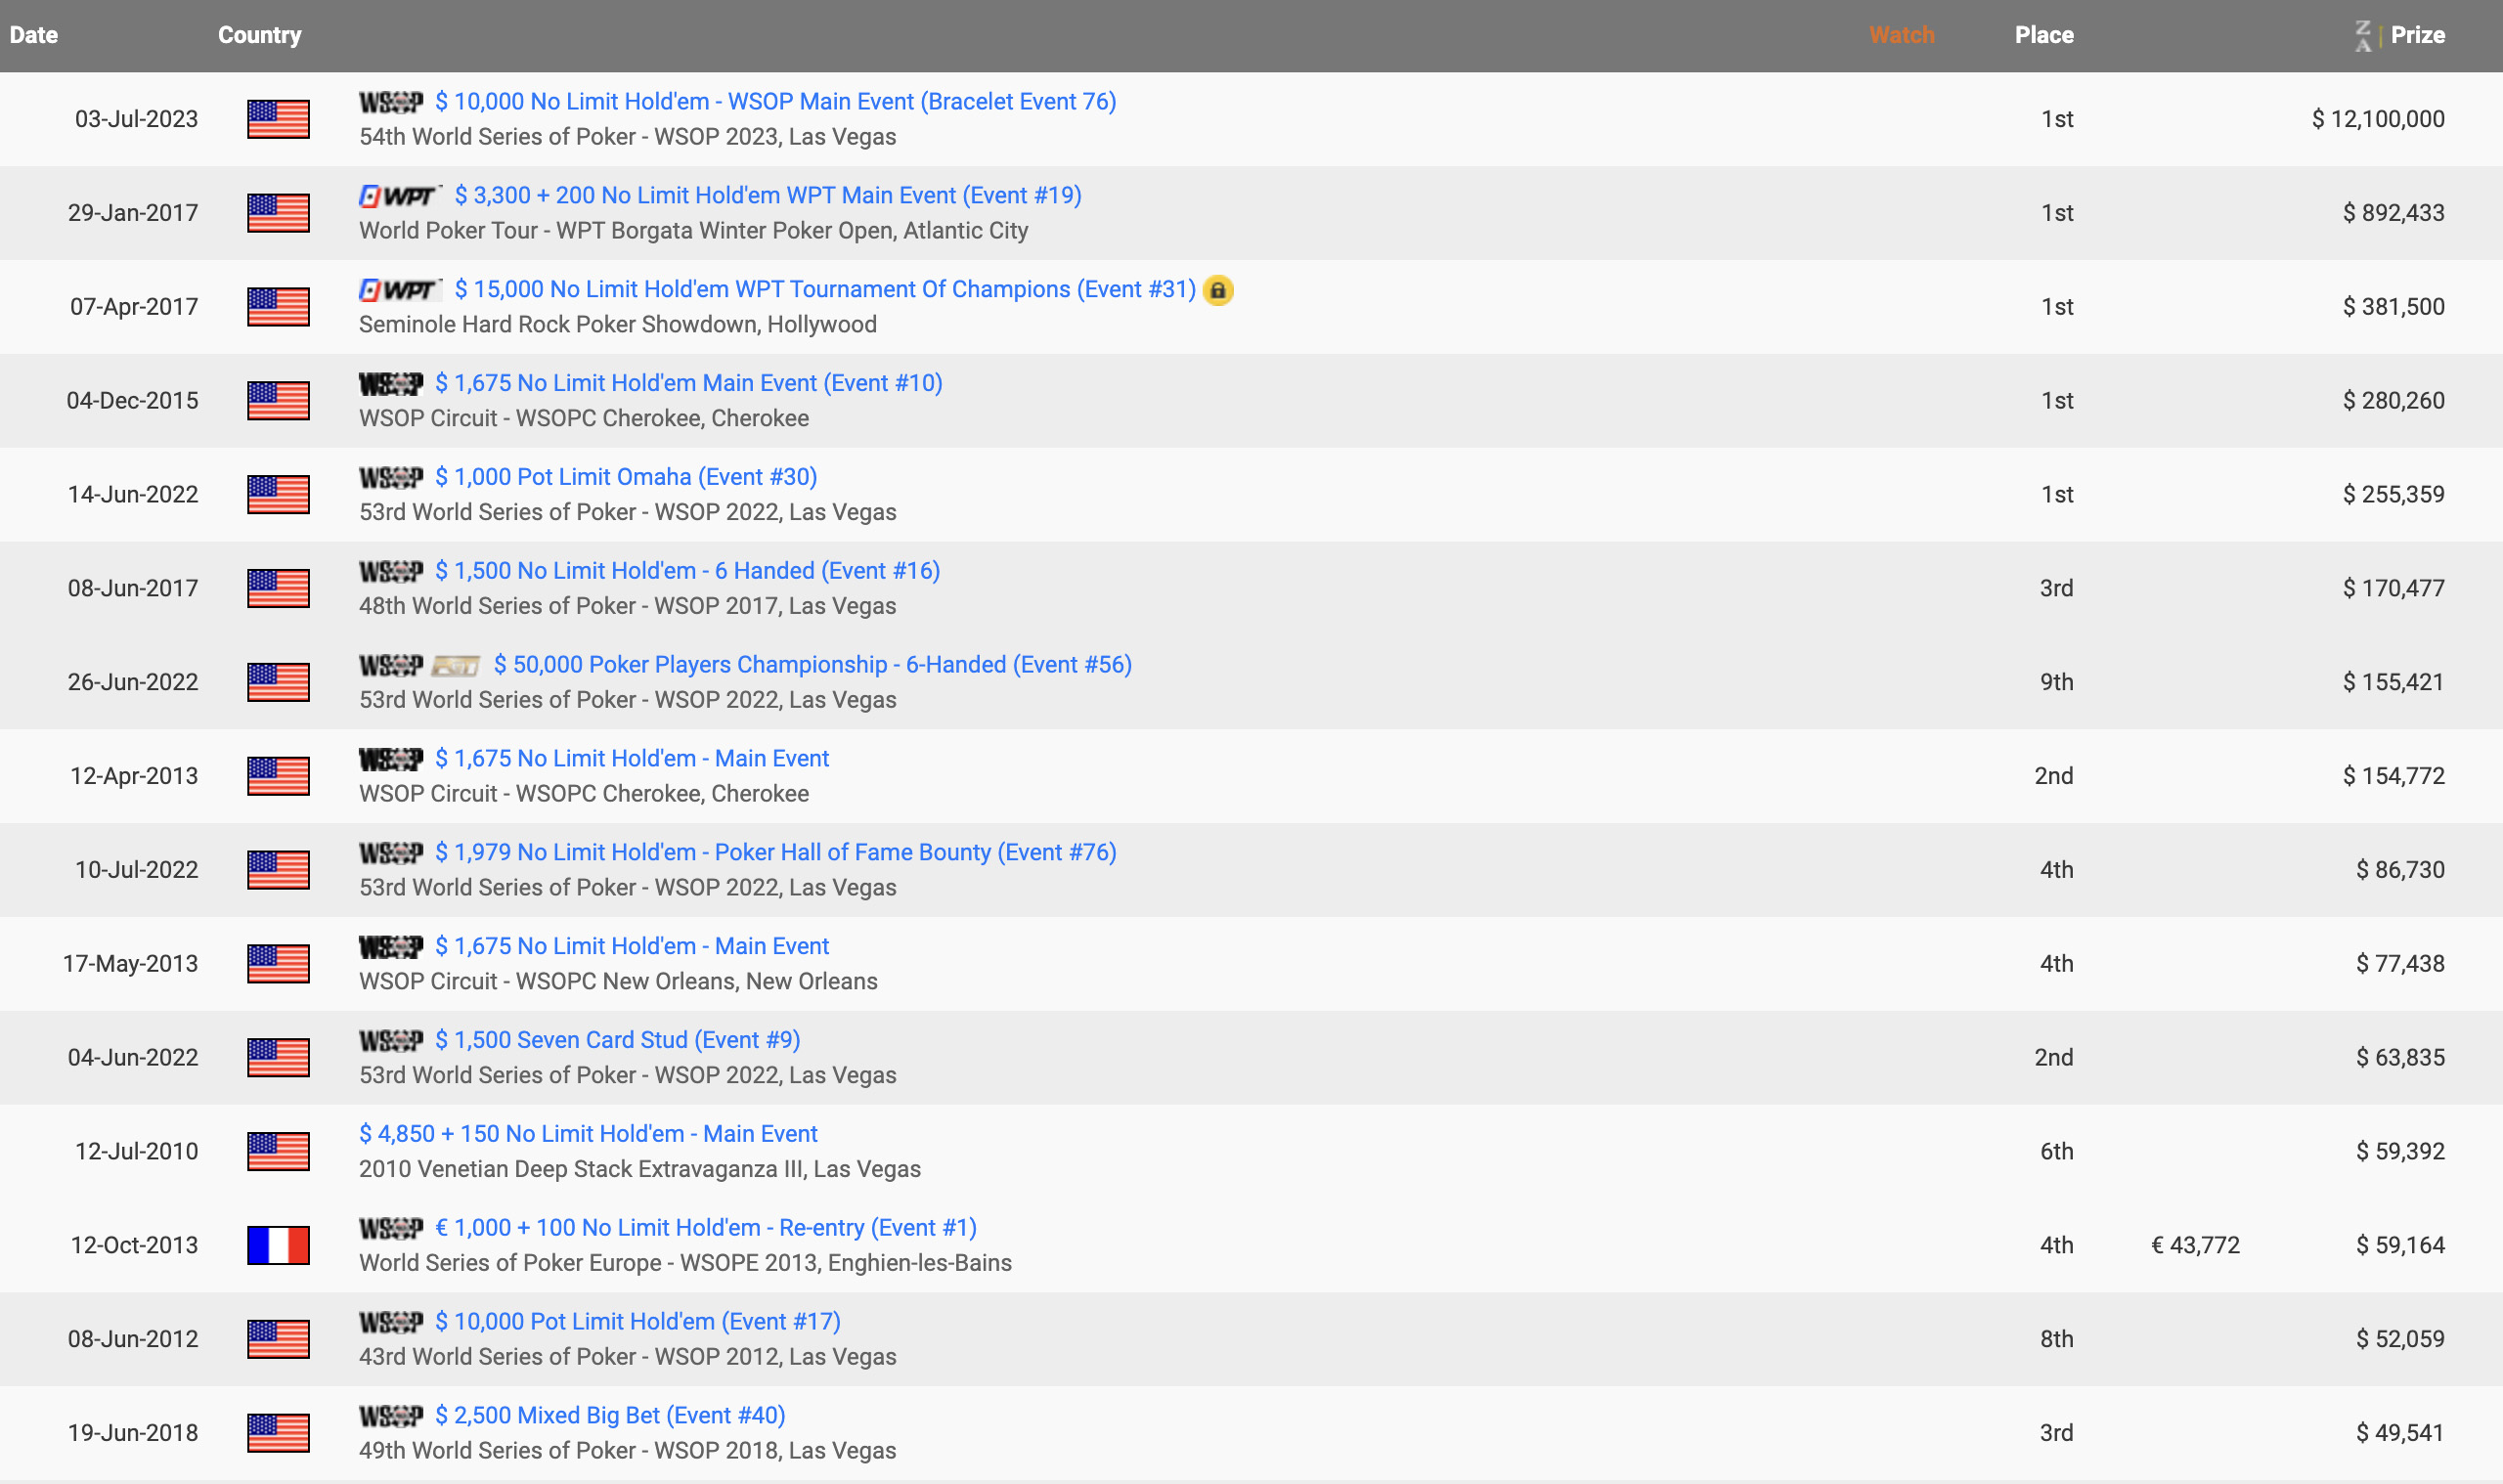This screenshot has width=2503, height=1484.
Task: Click the gold PPC badge on the Poker Players Championship row
Action: (x=456, y=666)
